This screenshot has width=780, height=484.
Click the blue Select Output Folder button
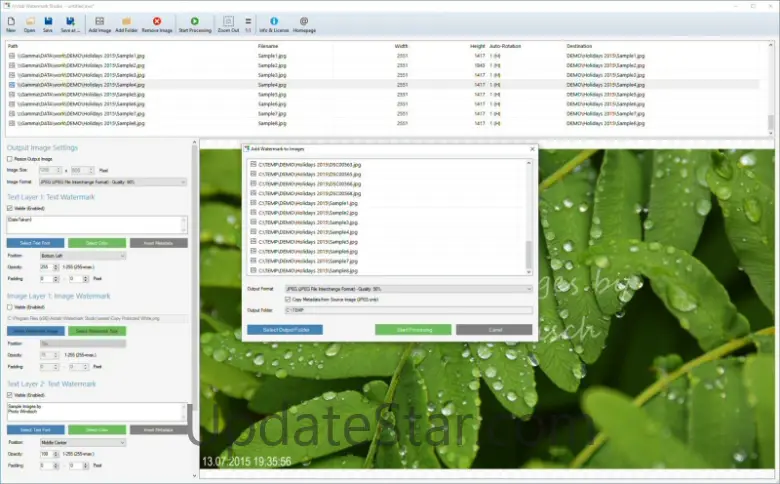(284, 329)
